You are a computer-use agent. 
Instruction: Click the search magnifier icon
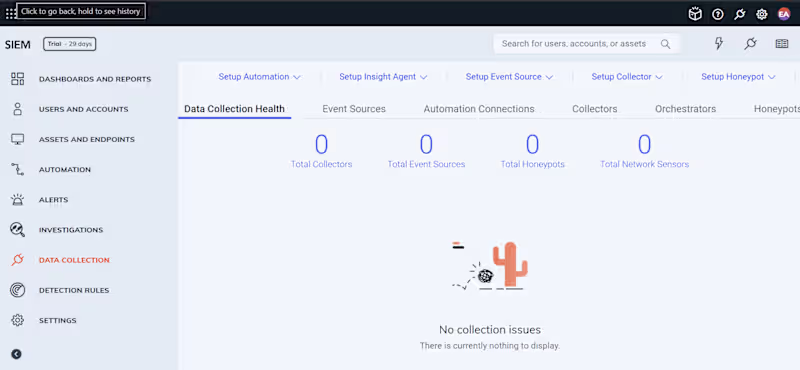pyautogui.click(x=665, y=44)
